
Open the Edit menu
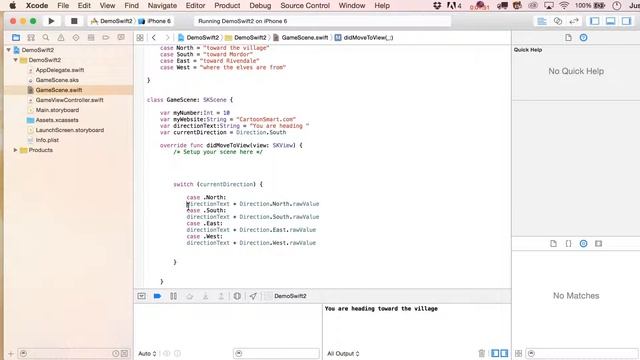coord(84,6)
